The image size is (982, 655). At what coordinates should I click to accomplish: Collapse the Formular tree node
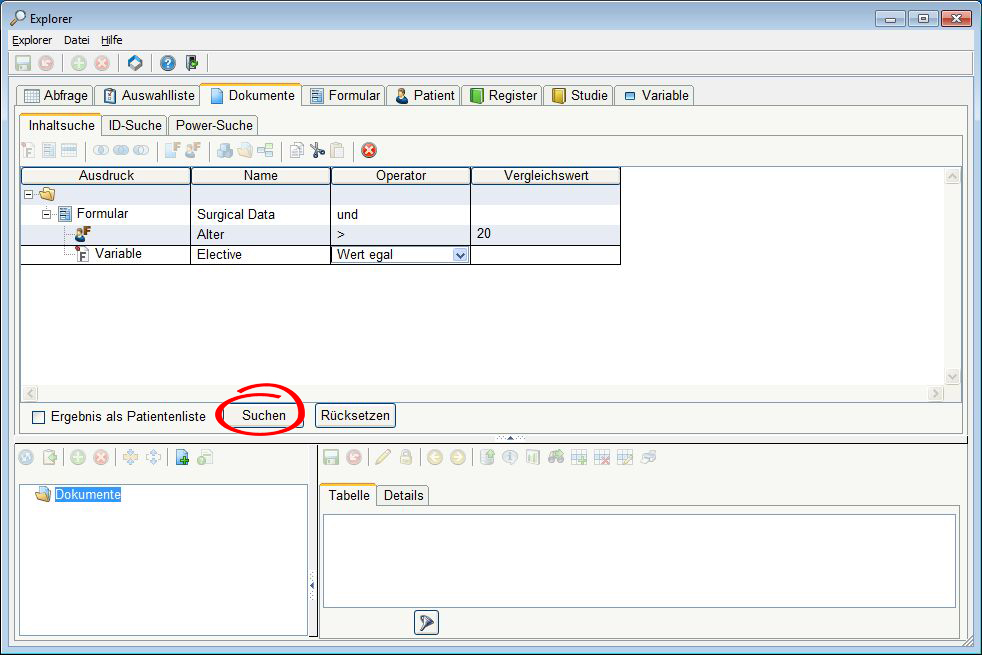coord(46,214)
